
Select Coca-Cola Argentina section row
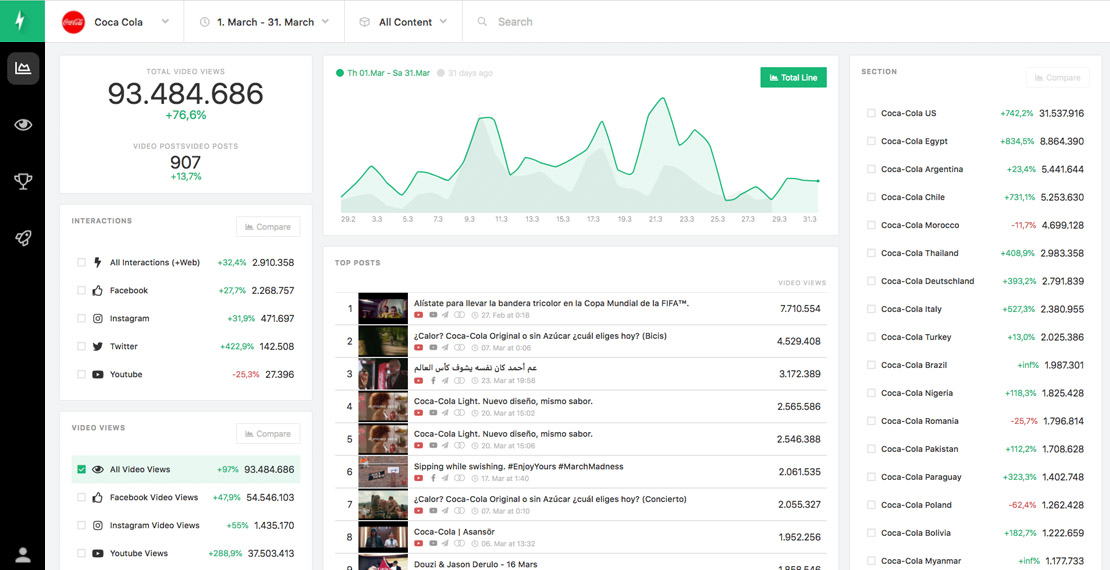[x=975, y=169]
